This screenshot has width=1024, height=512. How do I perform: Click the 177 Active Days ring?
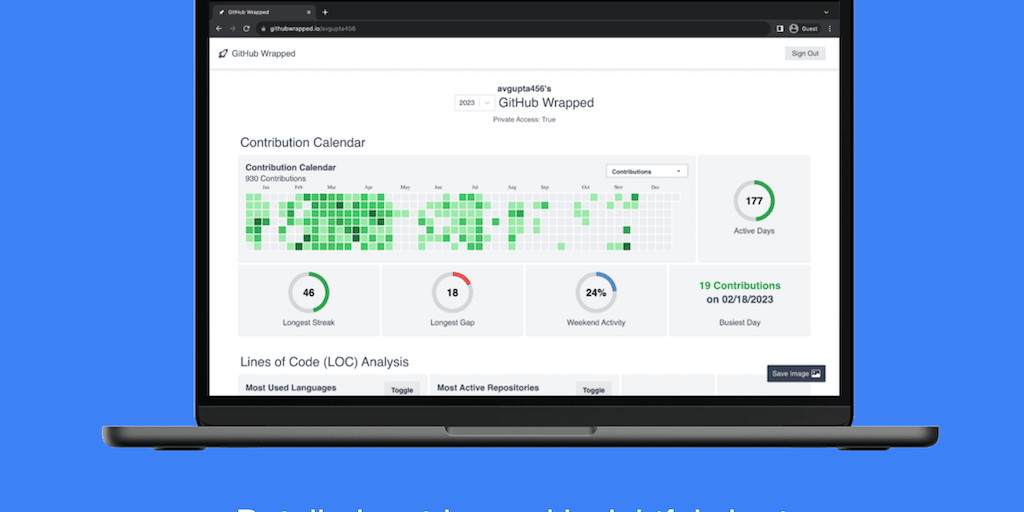click(x=754, y=200)
